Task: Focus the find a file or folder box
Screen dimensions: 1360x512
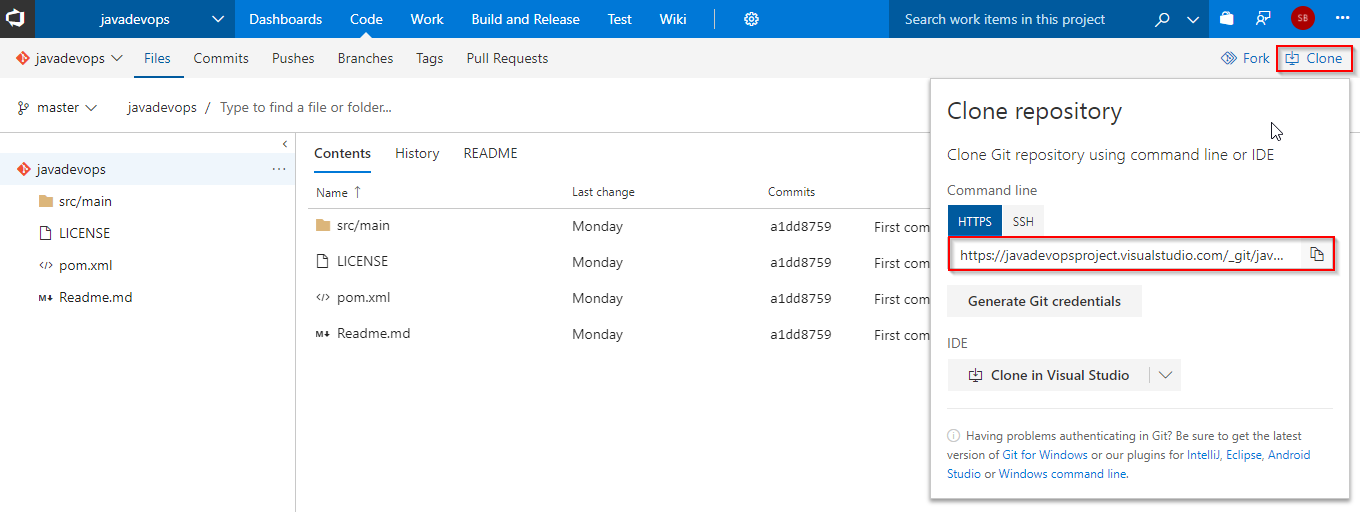Action: click(x=306, y=107)
